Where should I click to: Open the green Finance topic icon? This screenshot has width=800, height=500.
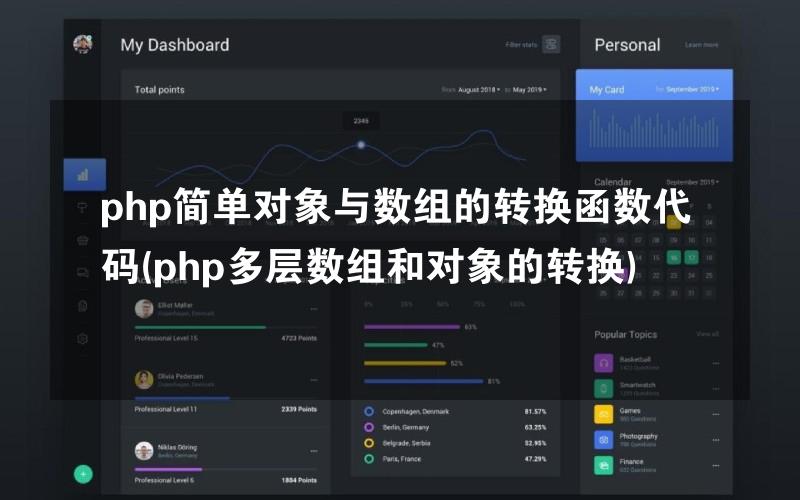[603, 465]
